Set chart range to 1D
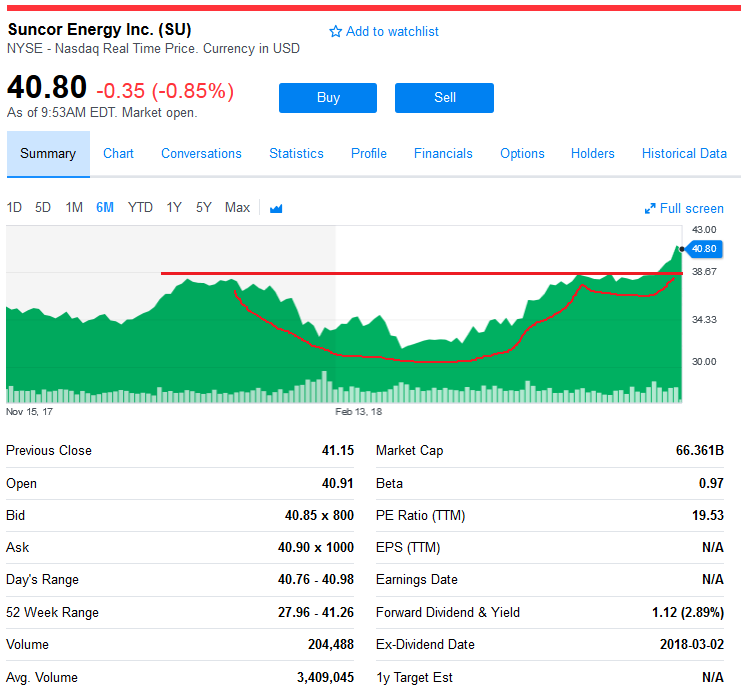This screenshot has height=690, width=741. pos(14,207)
